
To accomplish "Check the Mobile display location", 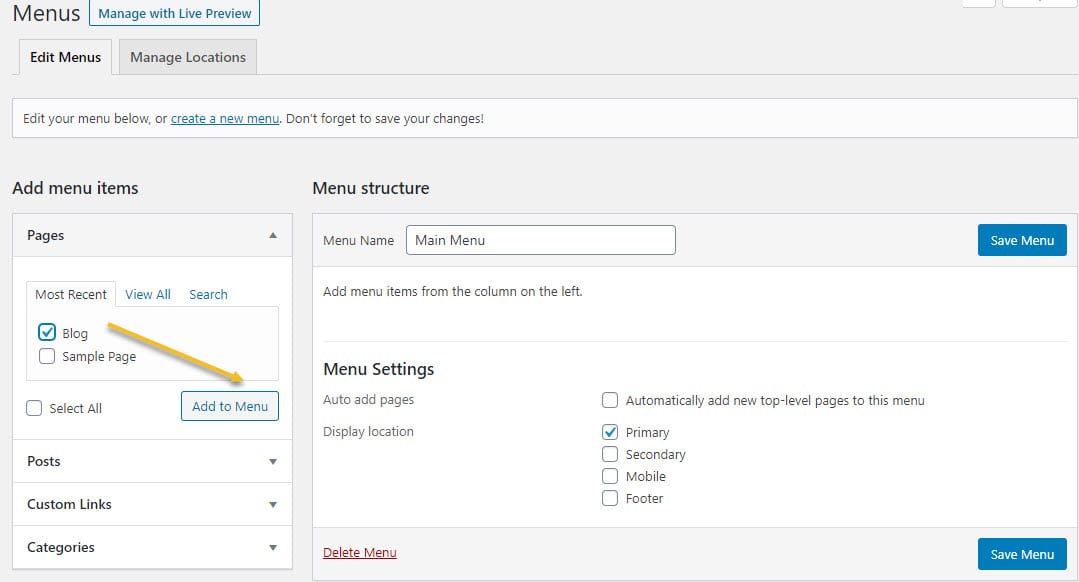I will (x=610, y=476).
